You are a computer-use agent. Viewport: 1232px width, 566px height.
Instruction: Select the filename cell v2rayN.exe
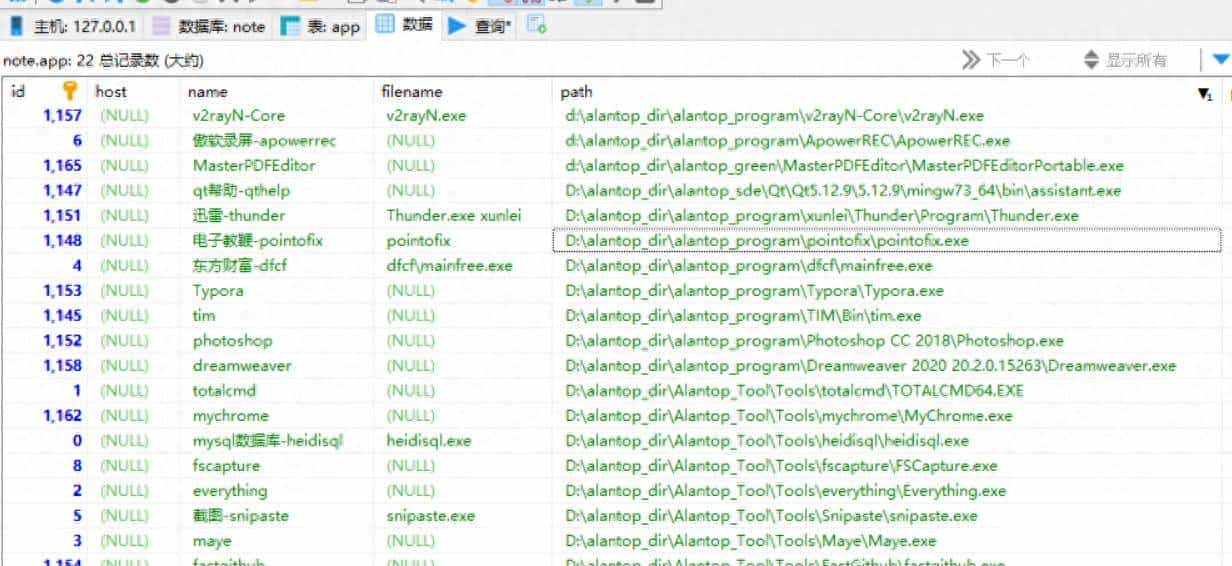click(x=426, y=116)
